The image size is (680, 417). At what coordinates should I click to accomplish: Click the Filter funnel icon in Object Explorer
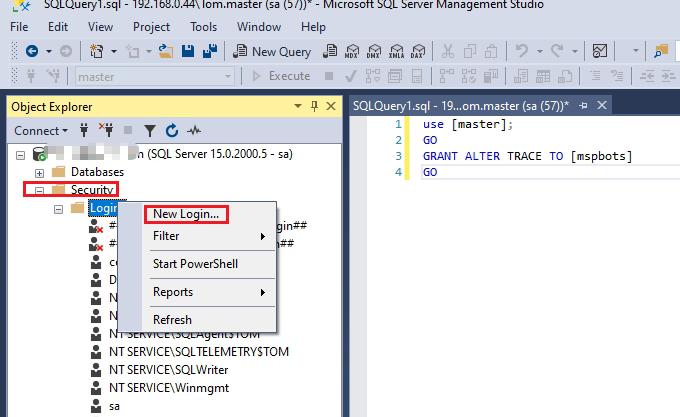tap(149, 130)
